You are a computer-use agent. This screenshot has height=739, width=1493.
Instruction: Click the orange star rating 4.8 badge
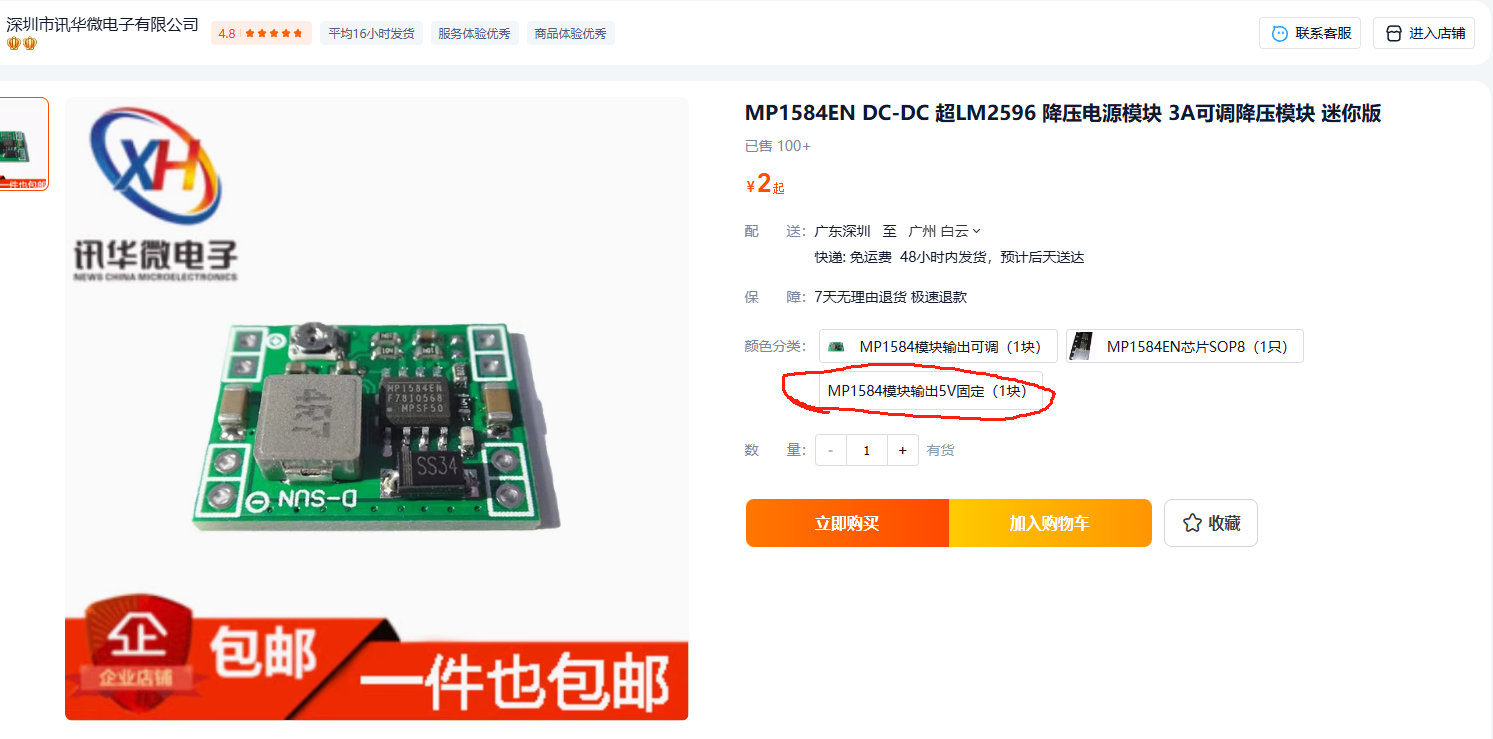click(261, 33)
